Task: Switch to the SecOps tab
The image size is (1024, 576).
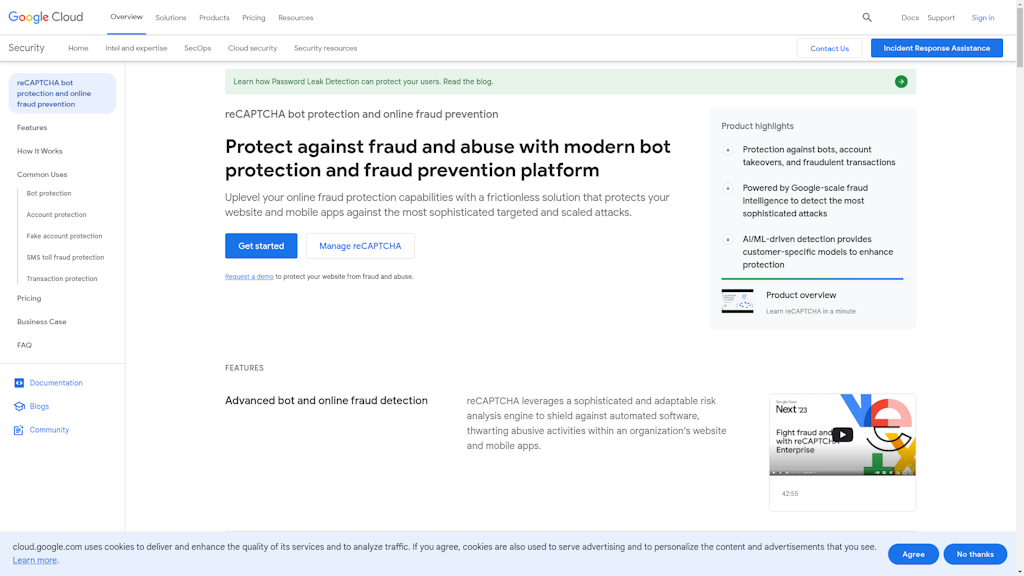Action: pos(197,48)
